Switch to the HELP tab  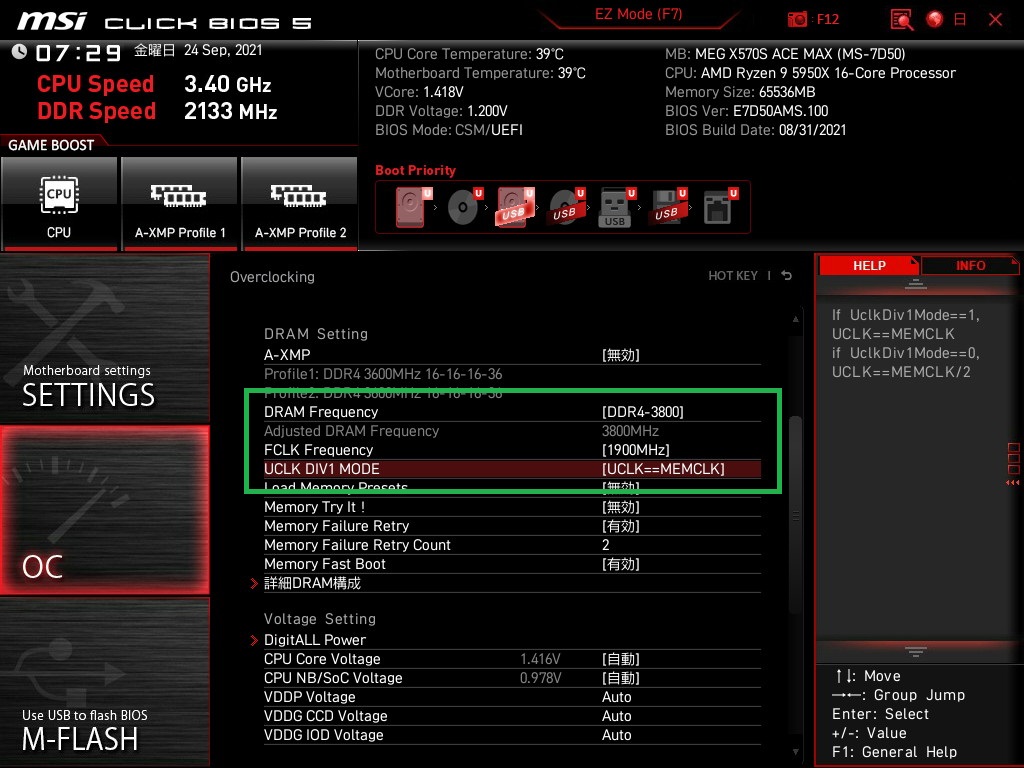click(869, 266)
